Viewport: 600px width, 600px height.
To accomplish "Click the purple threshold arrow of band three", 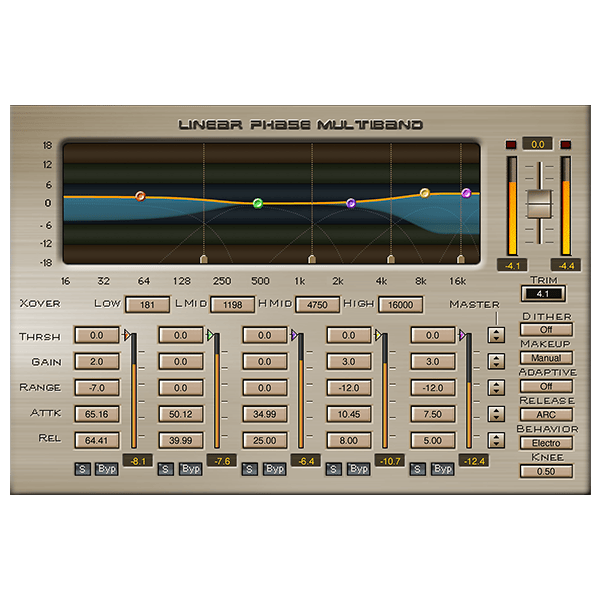I will [x=294, y=336].
